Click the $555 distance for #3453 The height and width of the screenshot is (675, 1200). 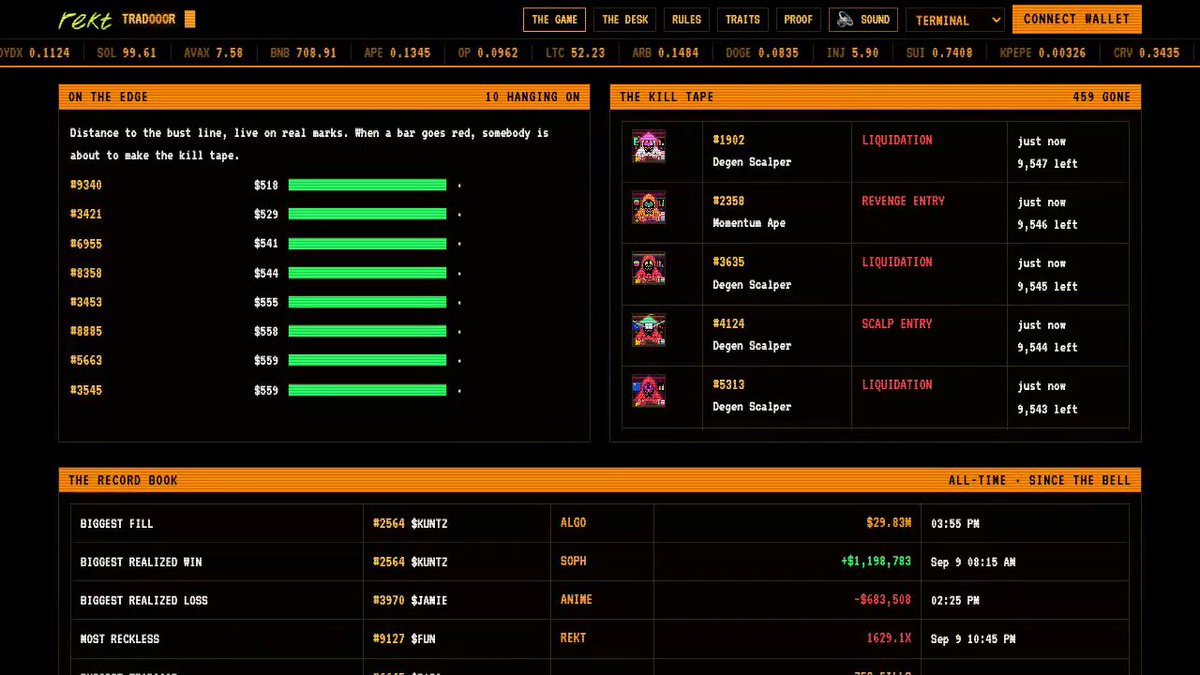266,302
